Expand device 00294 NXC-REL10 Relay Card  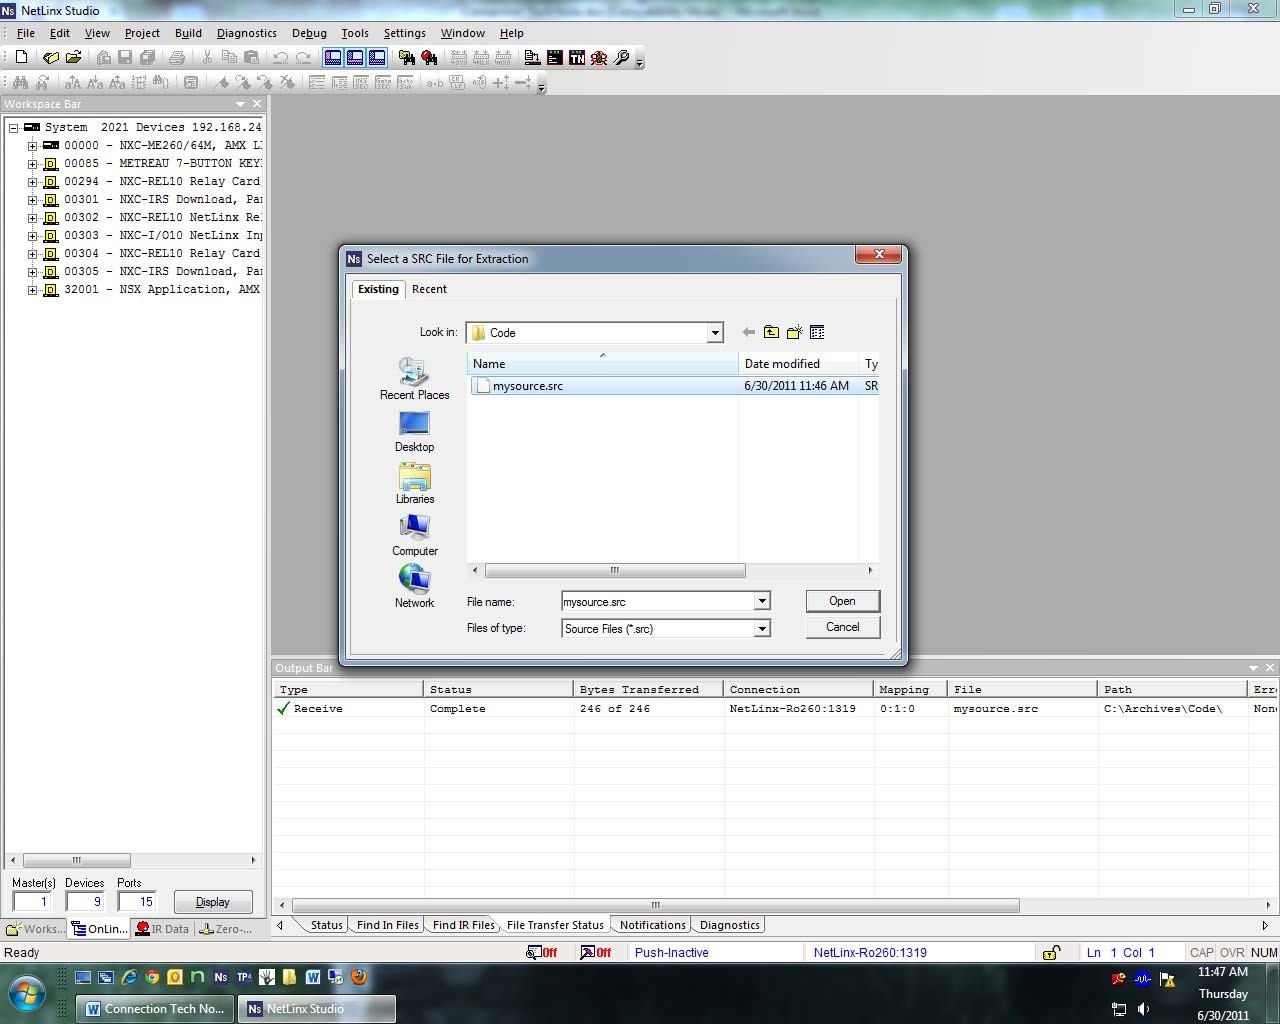pyautogui.click(x=32, y=182)
